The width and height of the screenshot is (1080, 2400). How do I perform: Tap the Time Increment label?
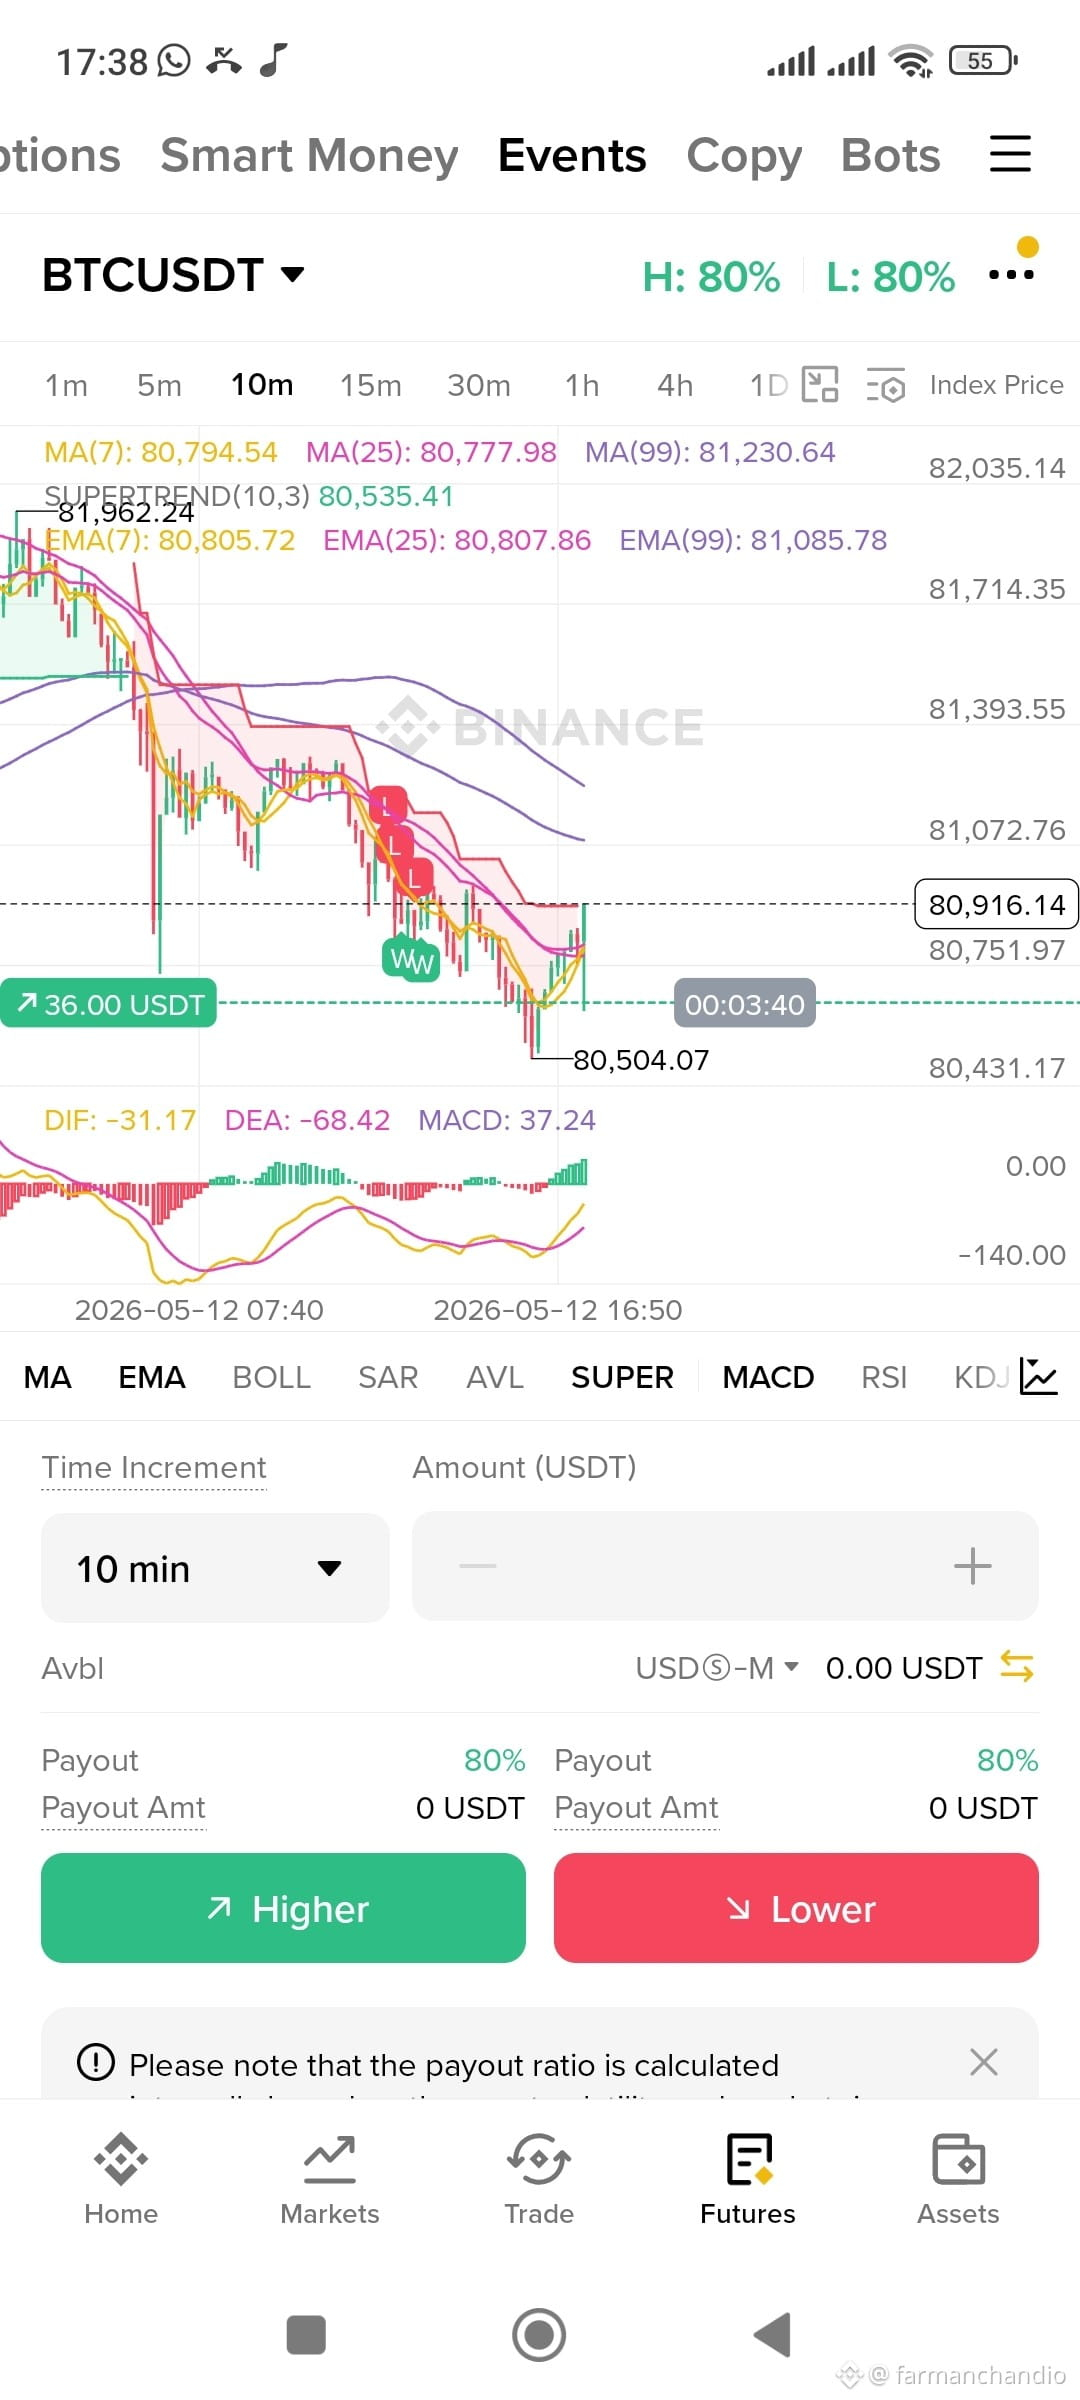154,1467
